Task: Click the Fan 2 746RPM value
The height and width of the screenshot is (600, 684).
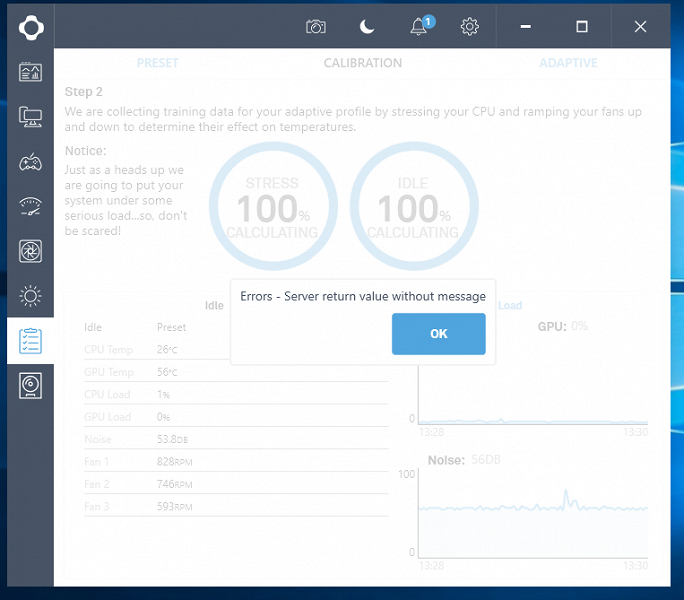Action: [174, 484]
